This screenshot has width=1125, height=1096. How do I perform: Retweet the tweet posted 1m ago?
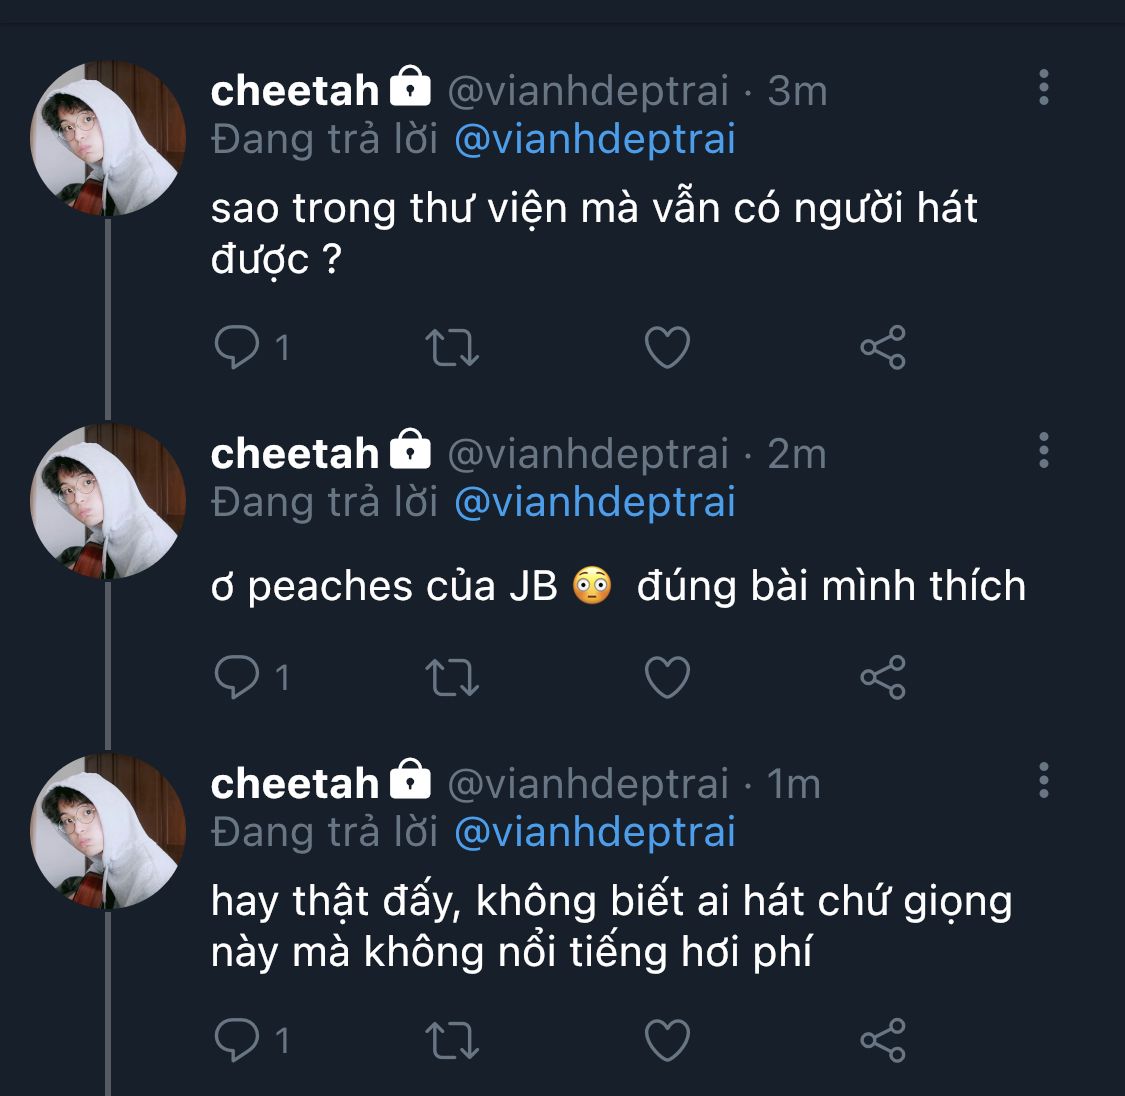click(x=452, y=1041)
